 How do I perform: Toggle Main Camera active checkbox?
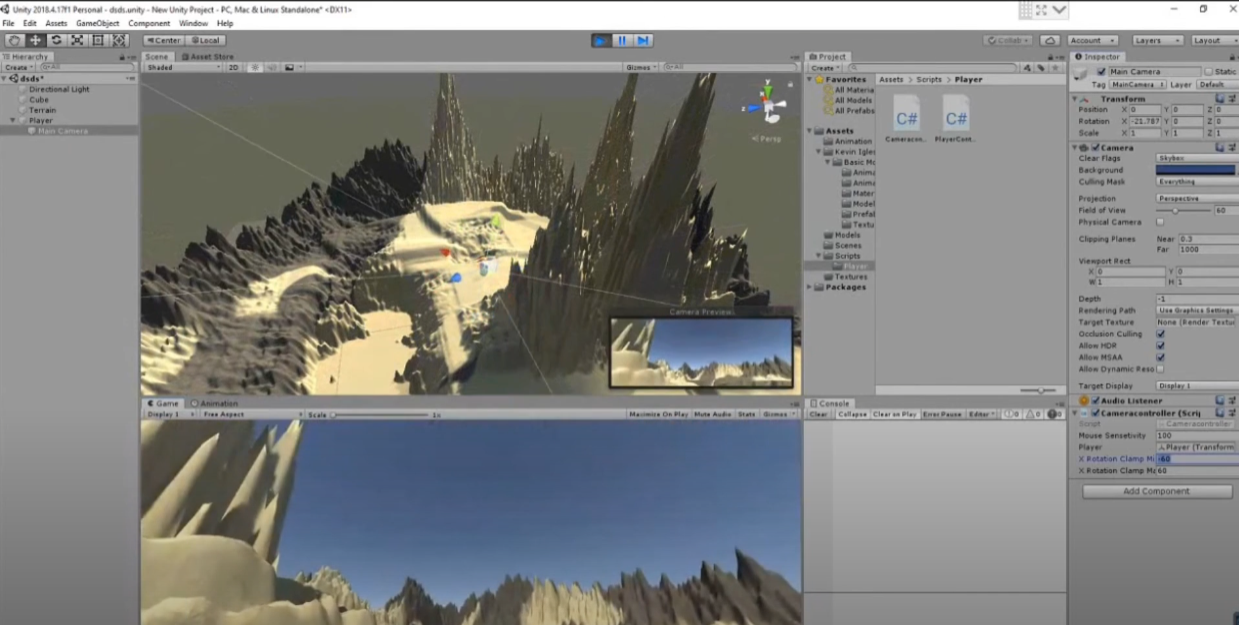click(1102, 72)
